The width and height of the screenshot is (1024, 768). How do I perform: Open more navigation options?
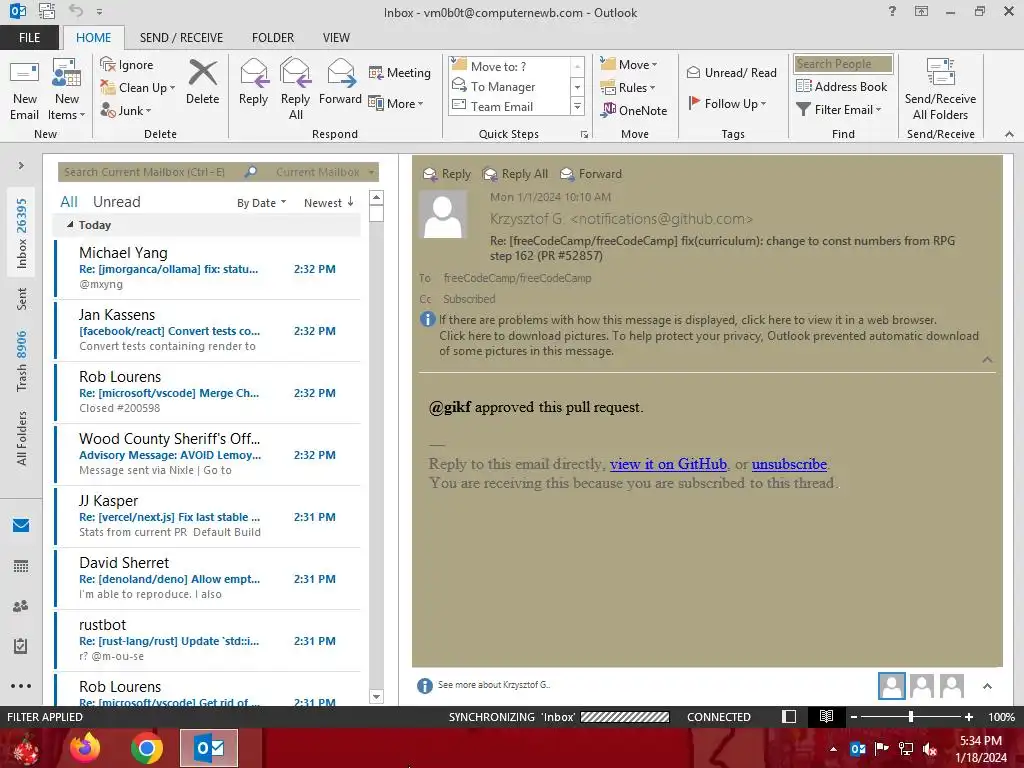click(21, 686)
